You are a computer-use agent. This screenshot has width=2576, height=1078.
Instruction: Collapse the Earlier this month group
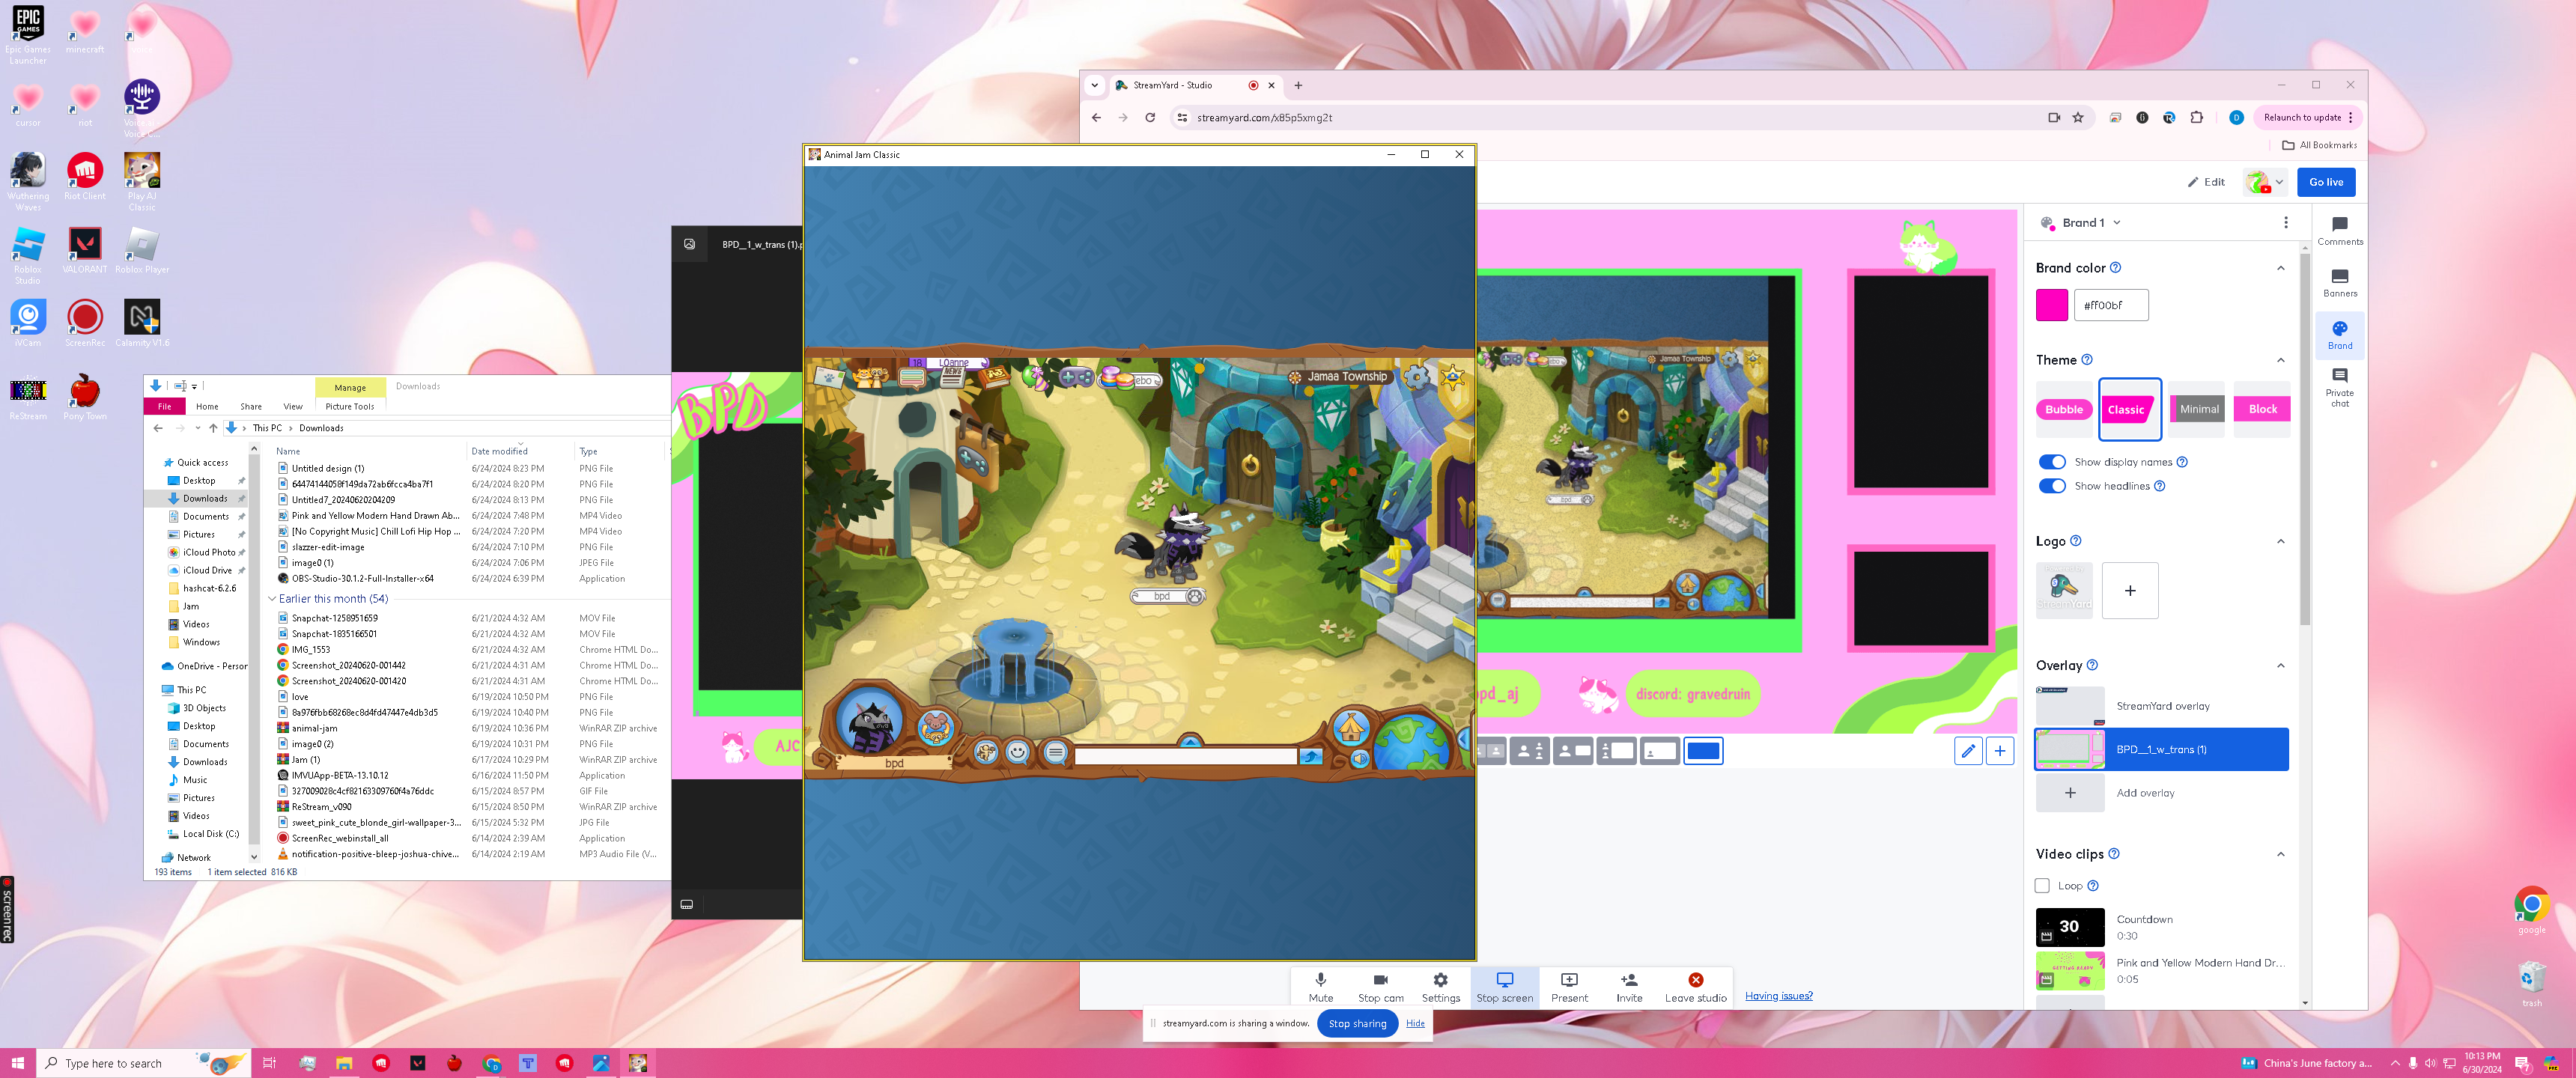tap(271, 599)
